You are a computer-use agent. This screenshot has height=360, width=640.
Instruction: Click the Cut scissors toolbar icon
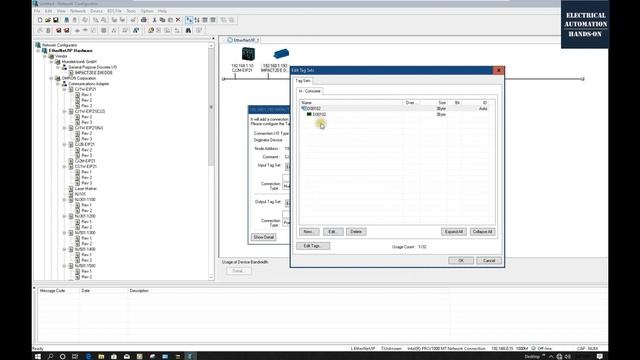[154, 20]
